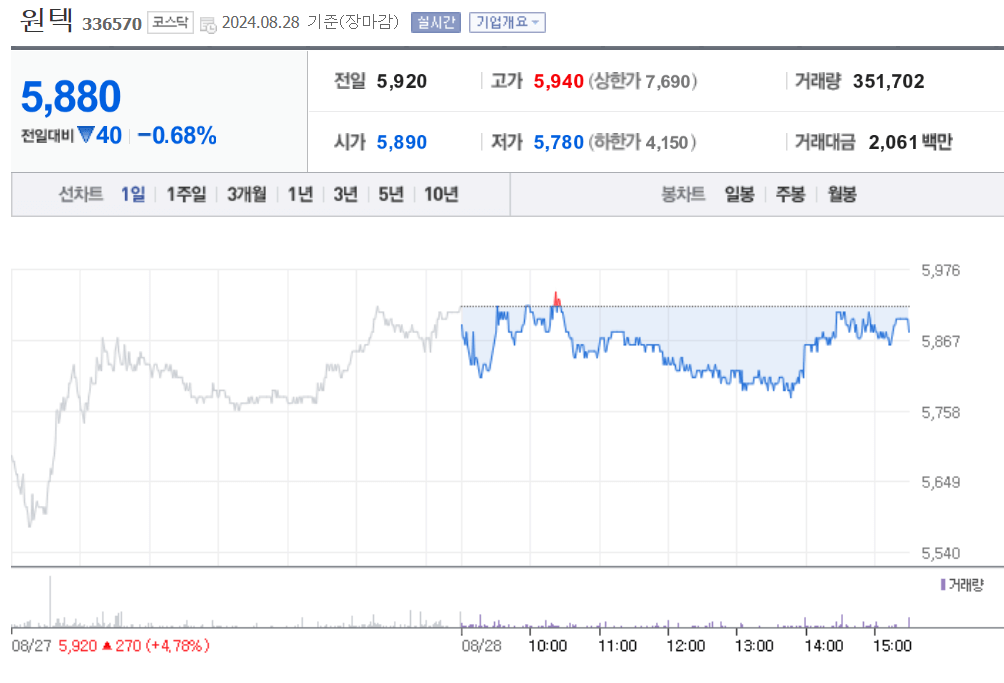Show the 5년 line chart
This screenshot has width=1004, height=683.
pos(391,194)
